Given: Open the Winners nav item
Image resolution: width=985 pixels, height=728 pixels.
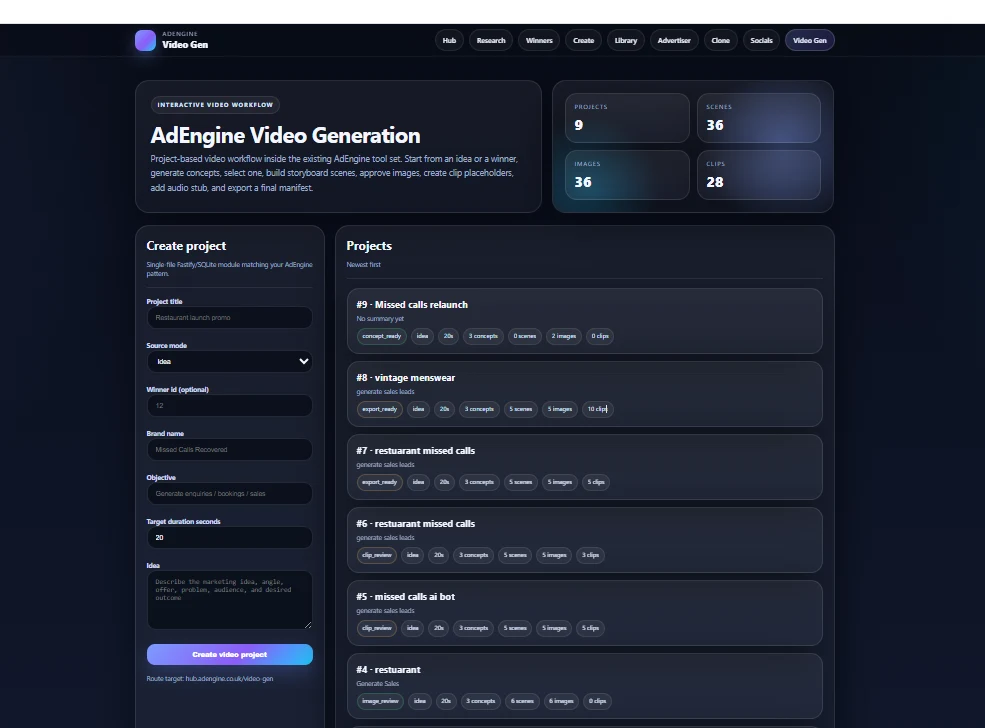Looking at the screenshot, I should [539, 40].
